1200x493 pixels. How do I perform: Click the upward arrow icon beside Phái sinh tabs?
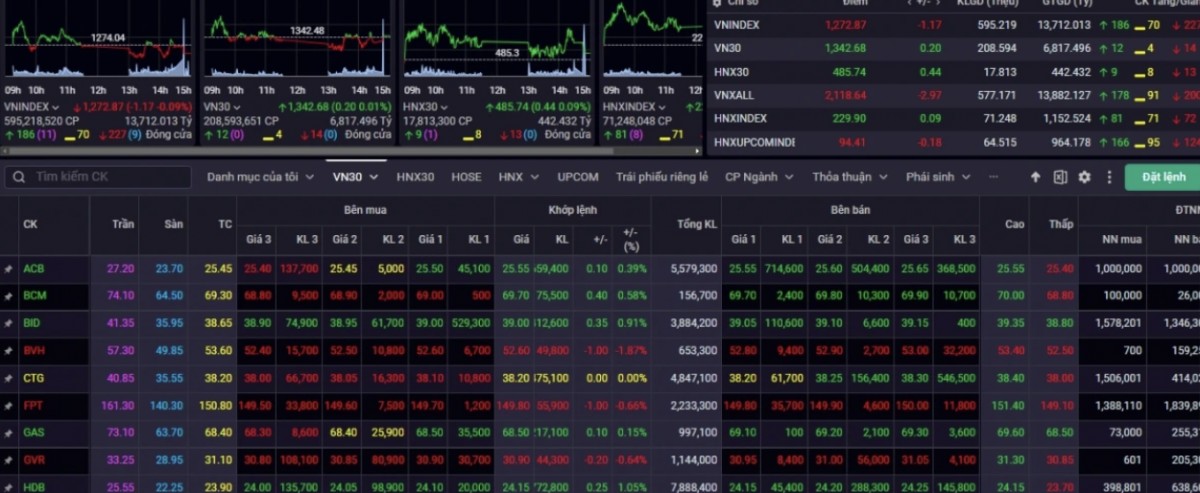pos(1036,177)
